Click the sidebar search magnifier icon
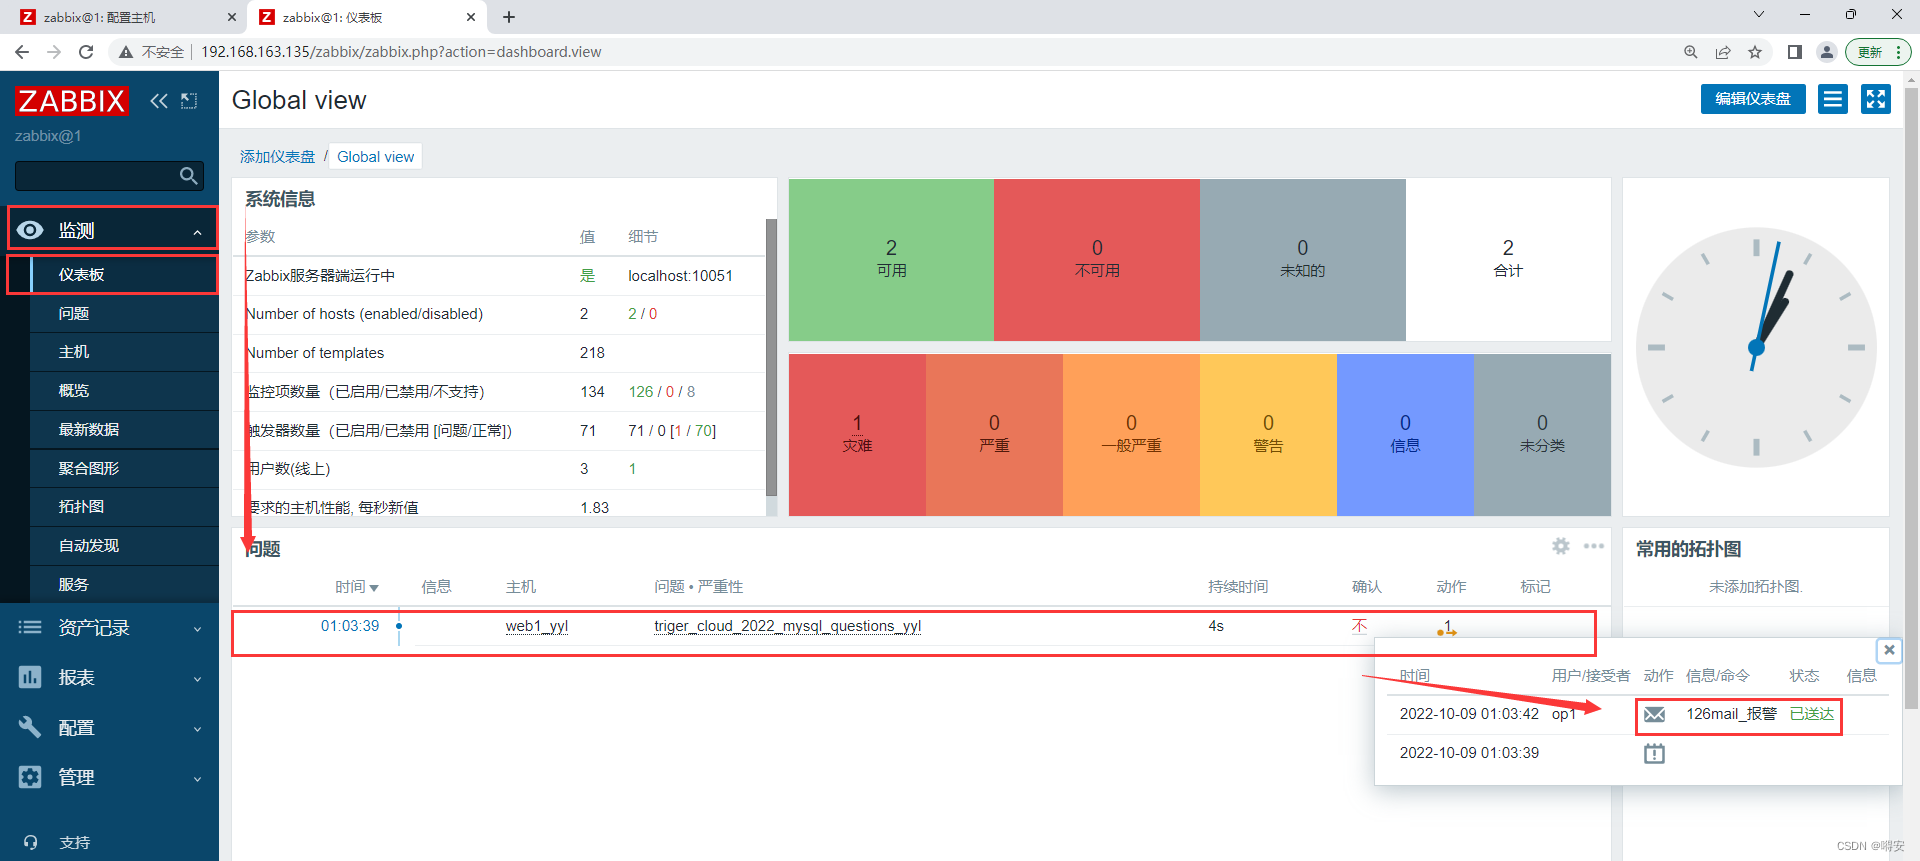This screenshot has width=1920, height=861. pos(188,176)
